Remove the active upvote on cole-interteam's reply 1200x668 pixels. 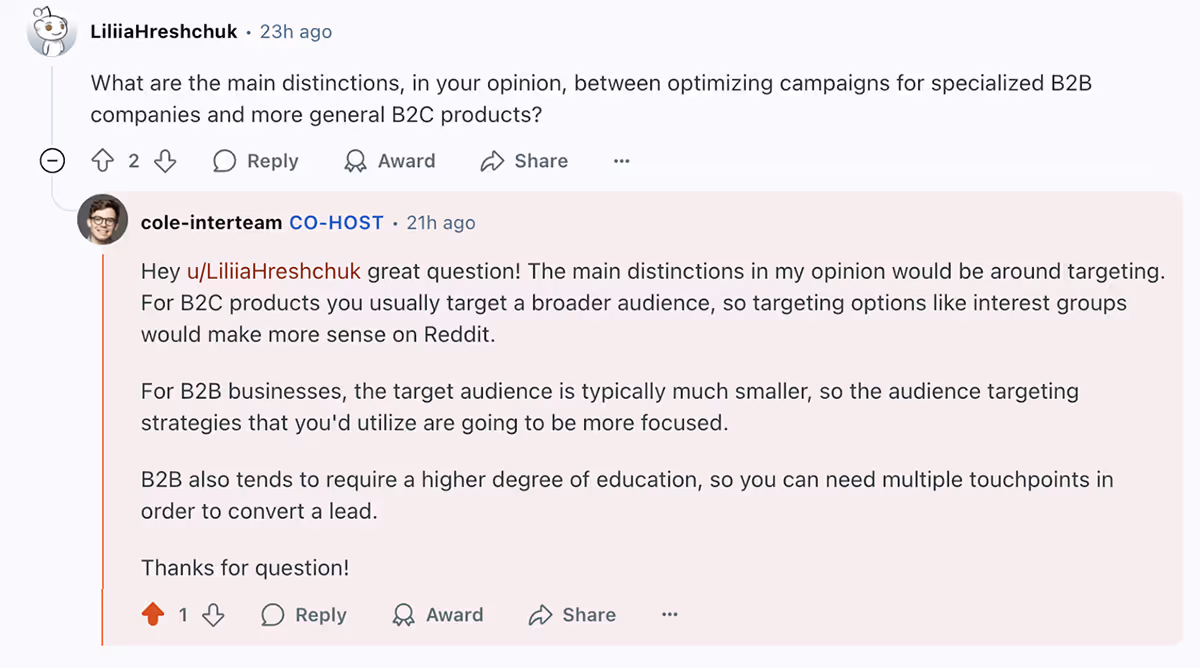(155, 614)
